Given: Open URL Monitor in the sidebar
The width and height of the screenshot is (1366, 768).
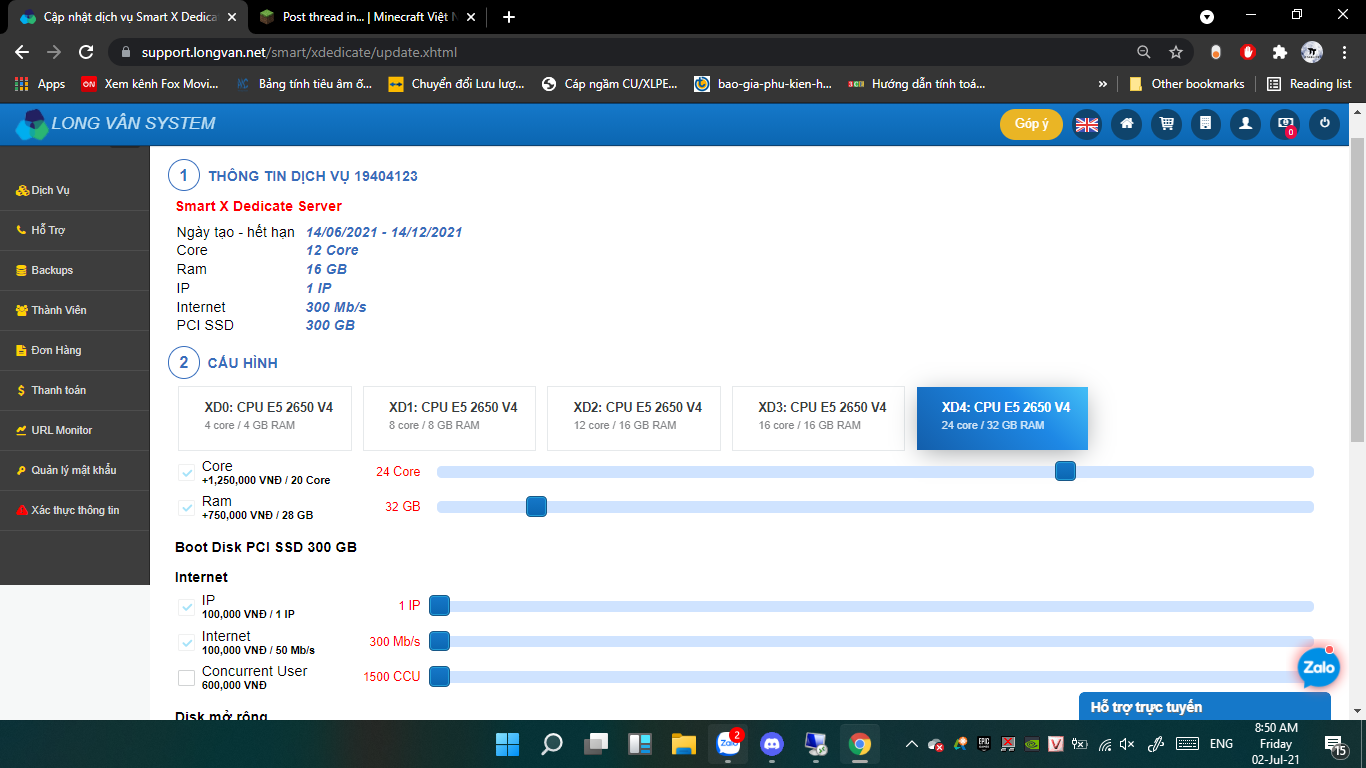Looking at the screenshot, I should click(74, 430).
